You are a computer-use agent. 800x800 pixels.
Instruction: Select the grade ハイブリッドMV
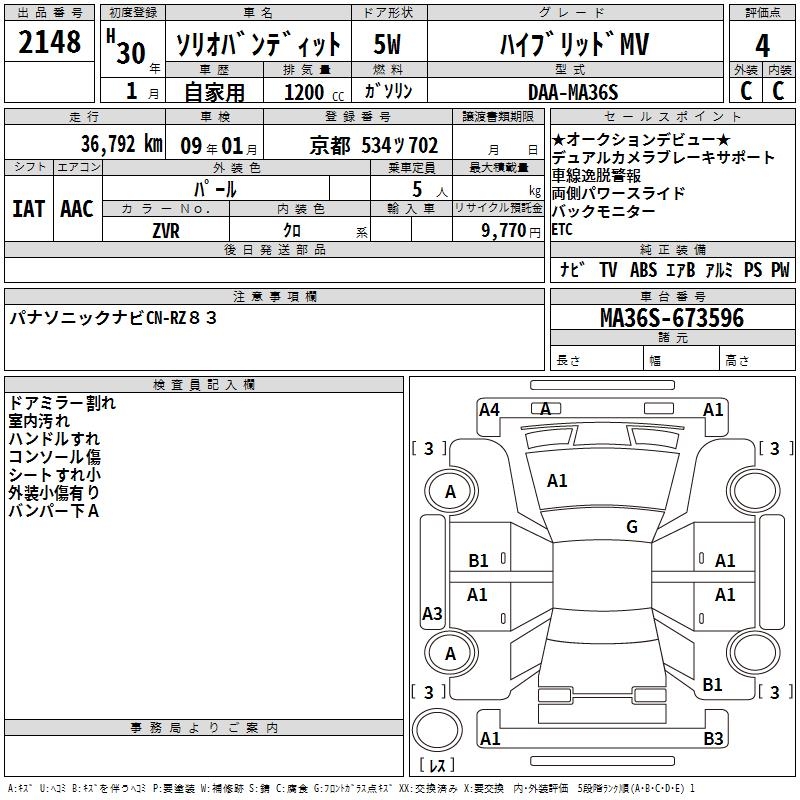574,44
